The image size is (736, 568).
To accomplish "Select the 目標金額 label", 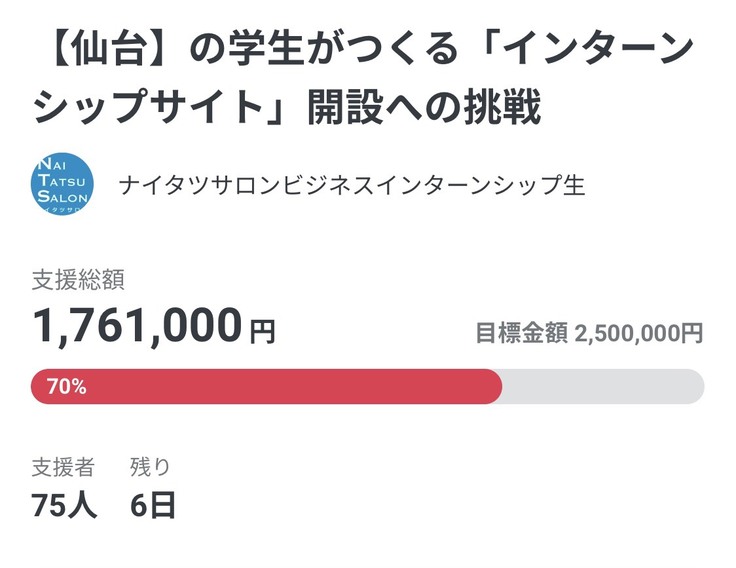I will (520, 334).
